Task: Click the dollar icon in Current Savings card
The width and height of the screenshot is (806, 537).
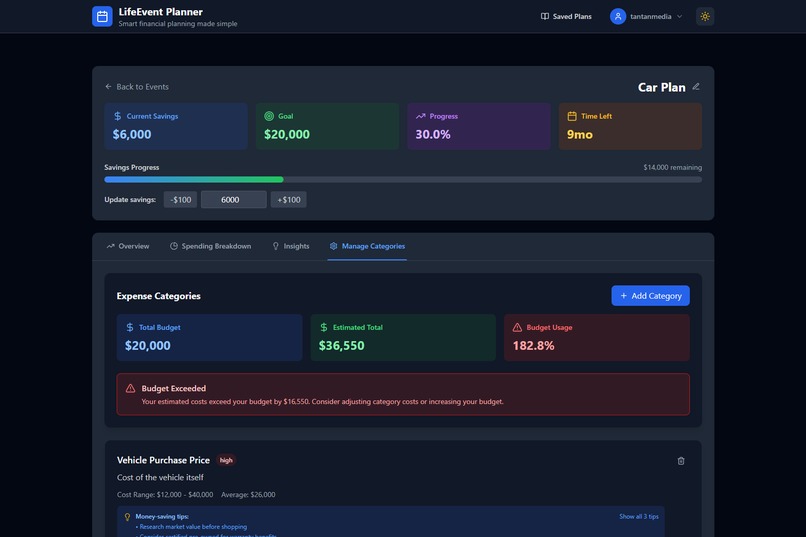Action: pyautogui.click(x=118, y=116)
